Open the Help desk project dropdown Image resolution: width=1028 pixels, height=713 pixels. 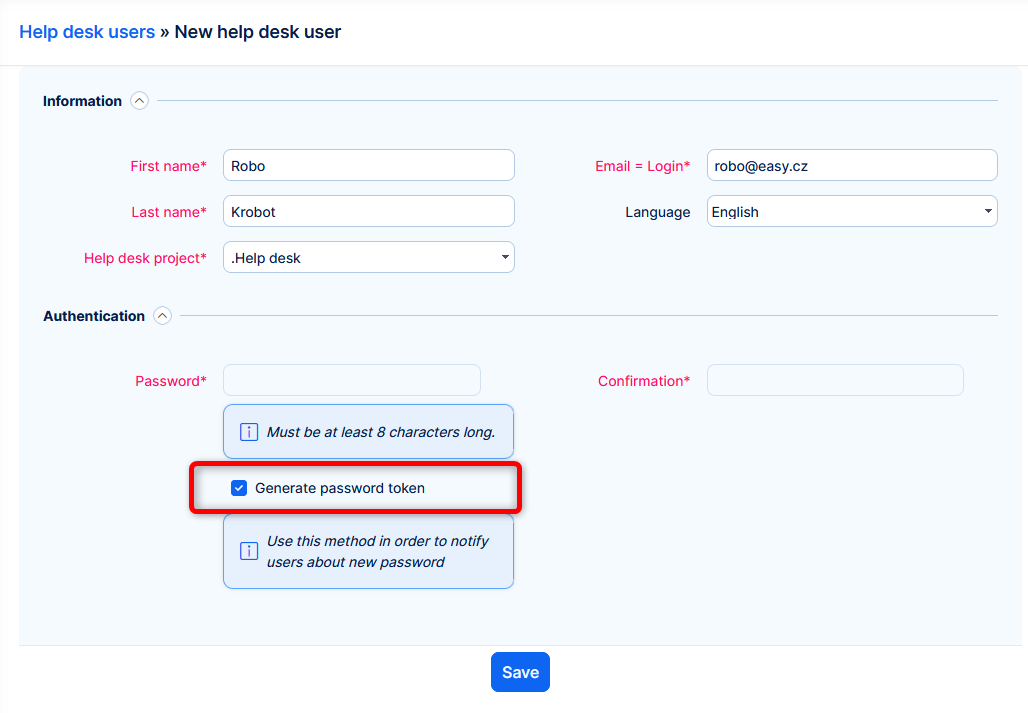(x=368, y=258)
